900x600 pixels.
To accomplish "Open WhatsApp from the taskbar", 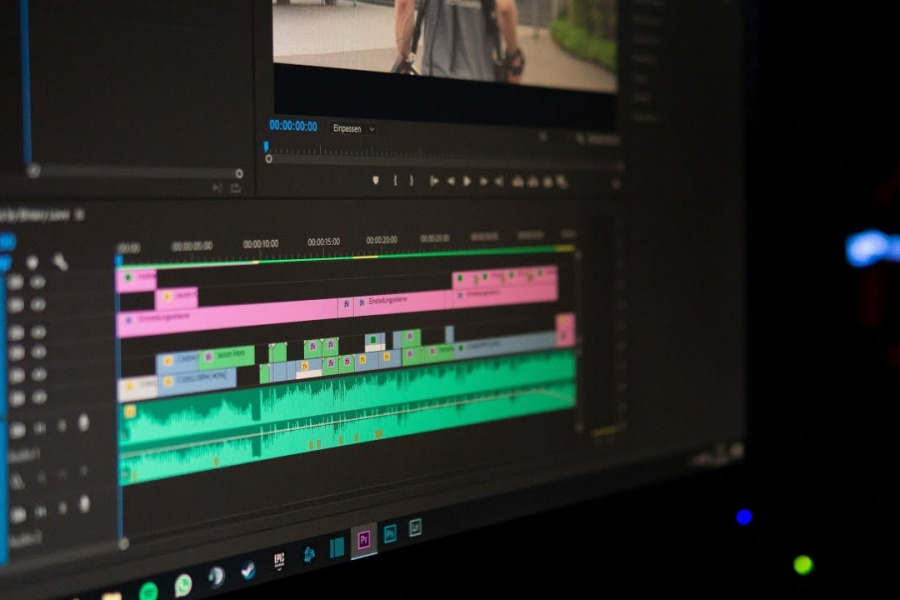I will [183, 585].
